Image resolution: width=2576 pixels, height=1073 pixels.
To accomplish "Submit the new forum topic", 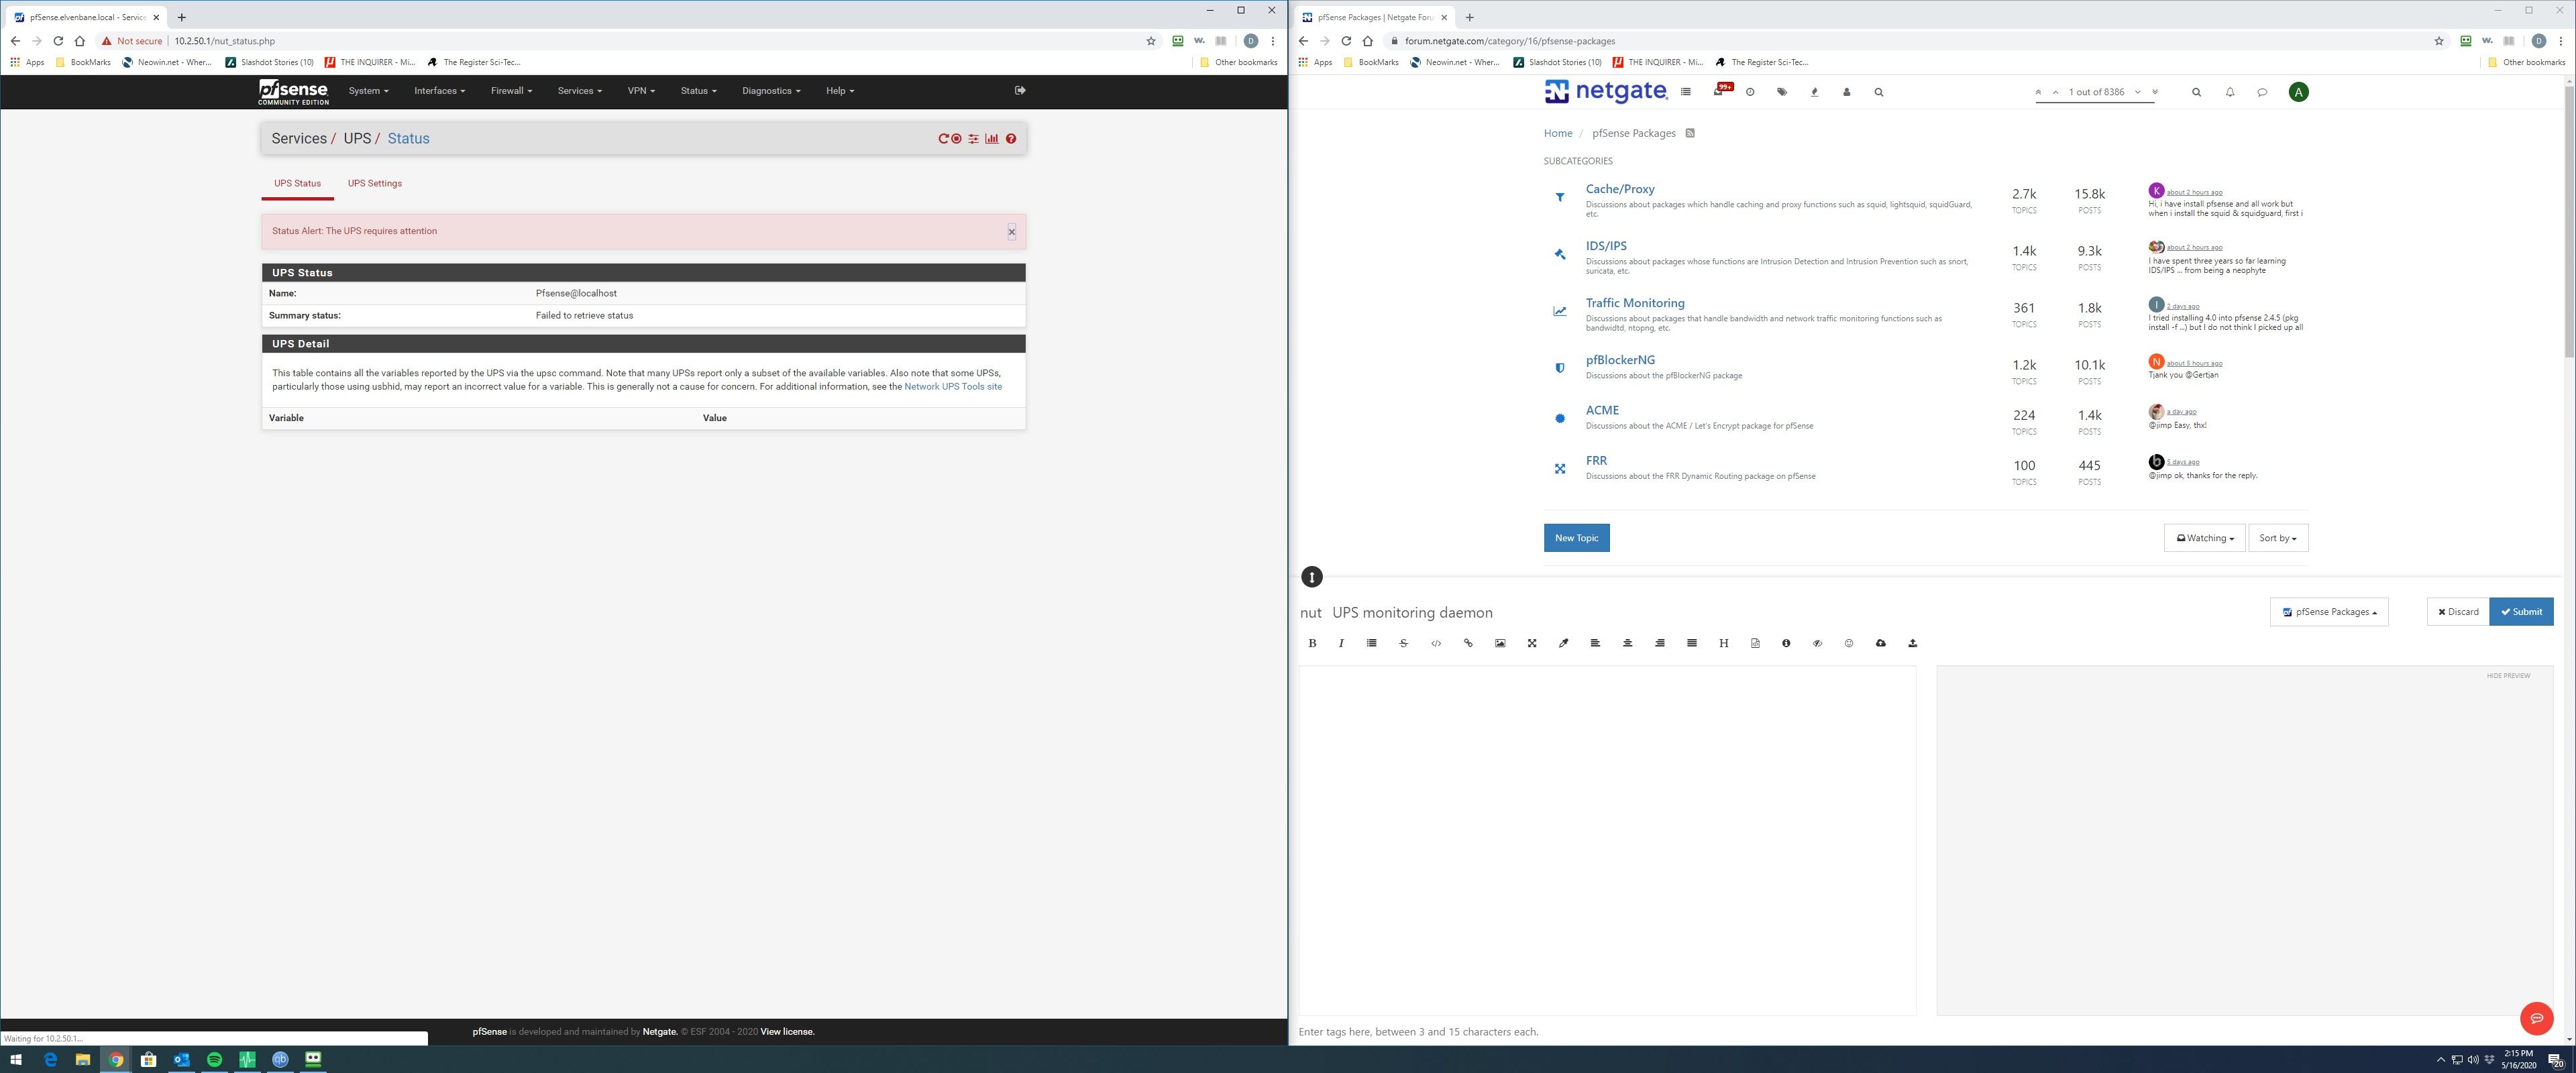I will [x=2521, y=612].
